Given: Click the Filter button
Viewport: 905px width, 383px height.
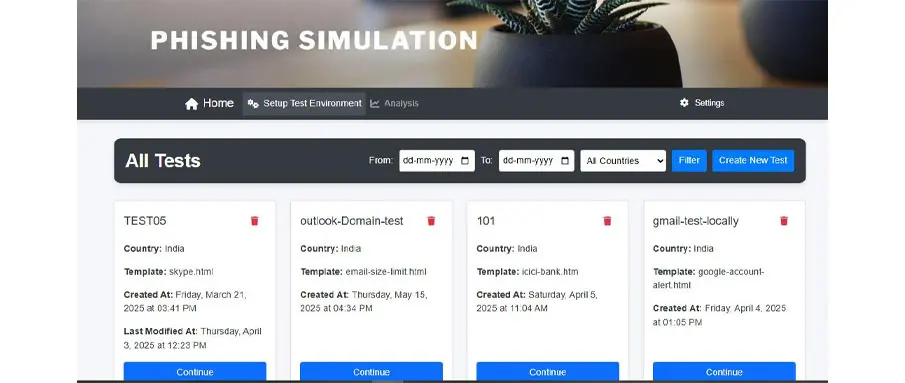Looking at the screenshot, I should tap(689, 161).
